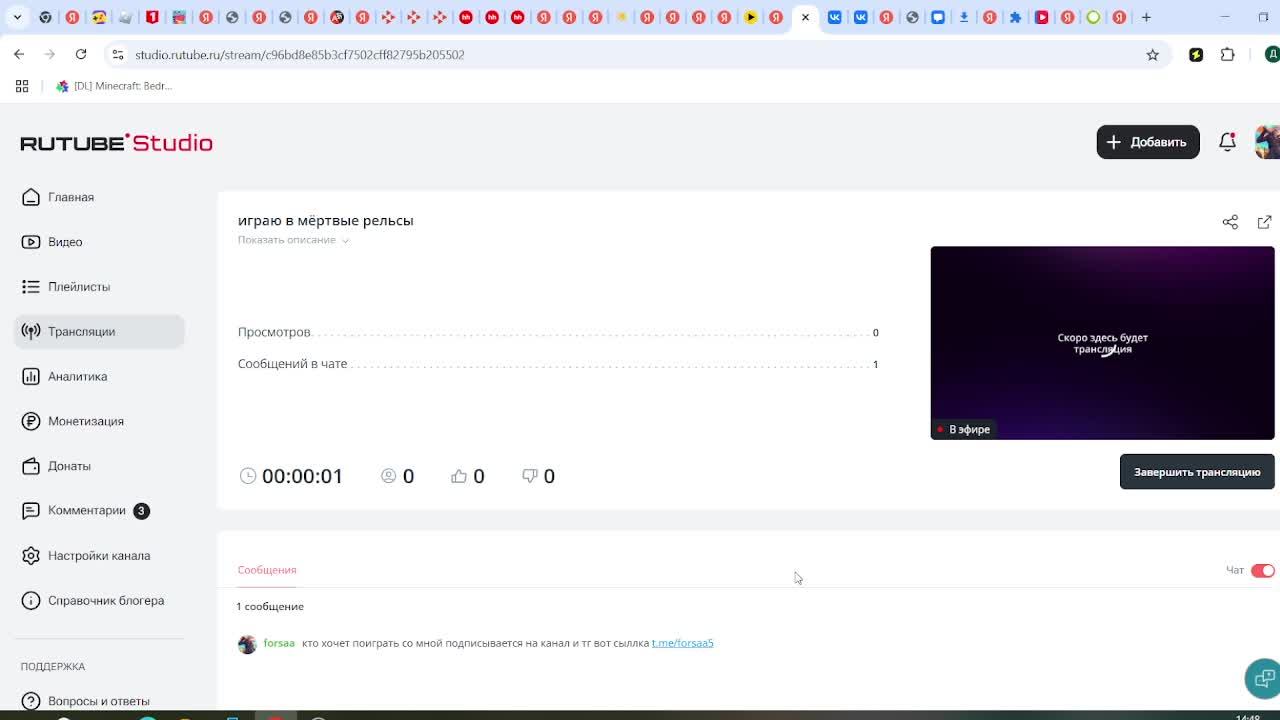Click the RUTUBE Studio logo
This screenshot has width=1280, height=720.
pos(116,143)
